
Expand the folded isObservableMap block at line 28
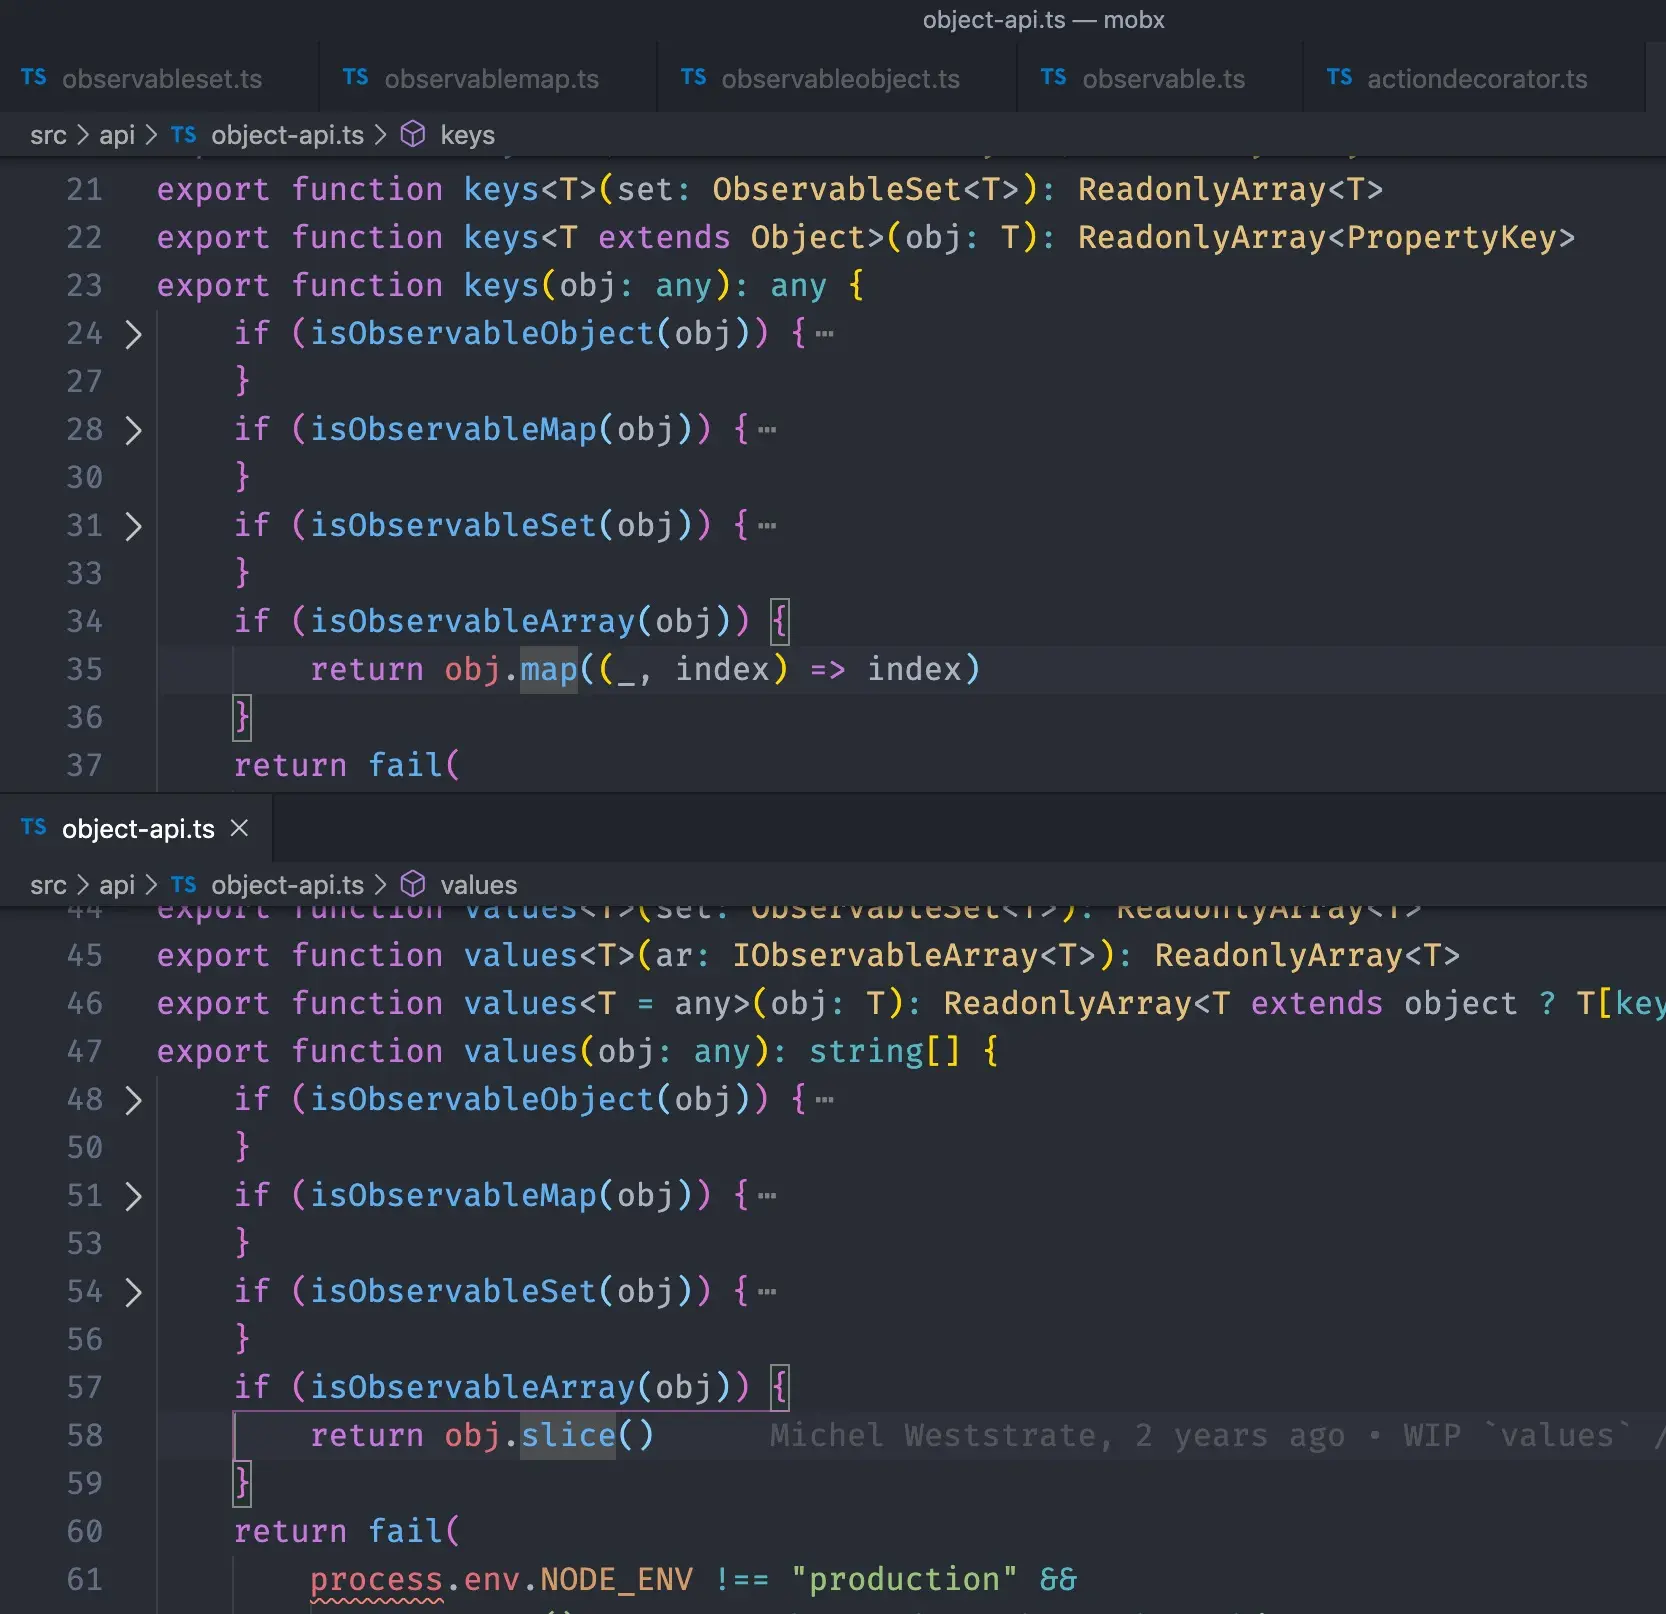click(x=135, y=429)
